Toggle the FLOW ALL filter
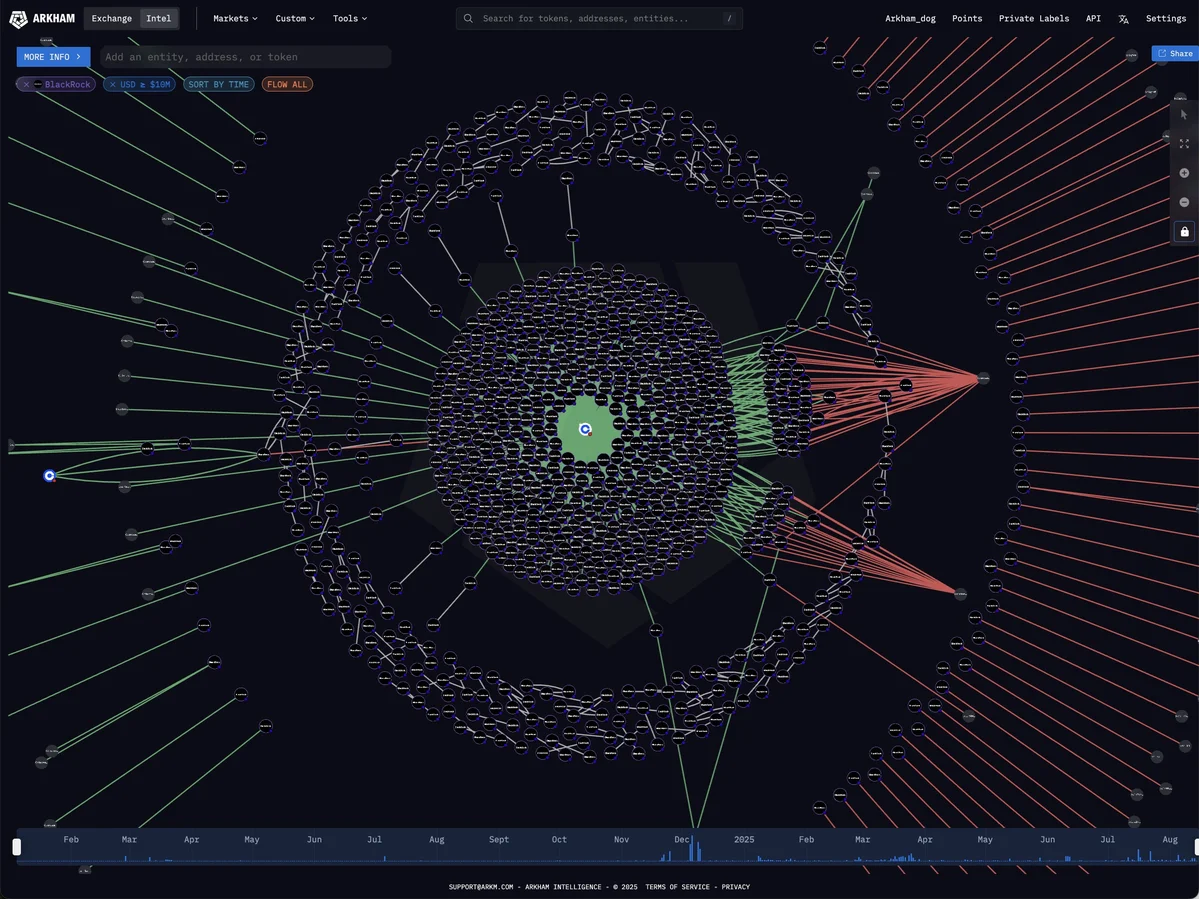Screen dimensions: 1199x899 [287, 85]
